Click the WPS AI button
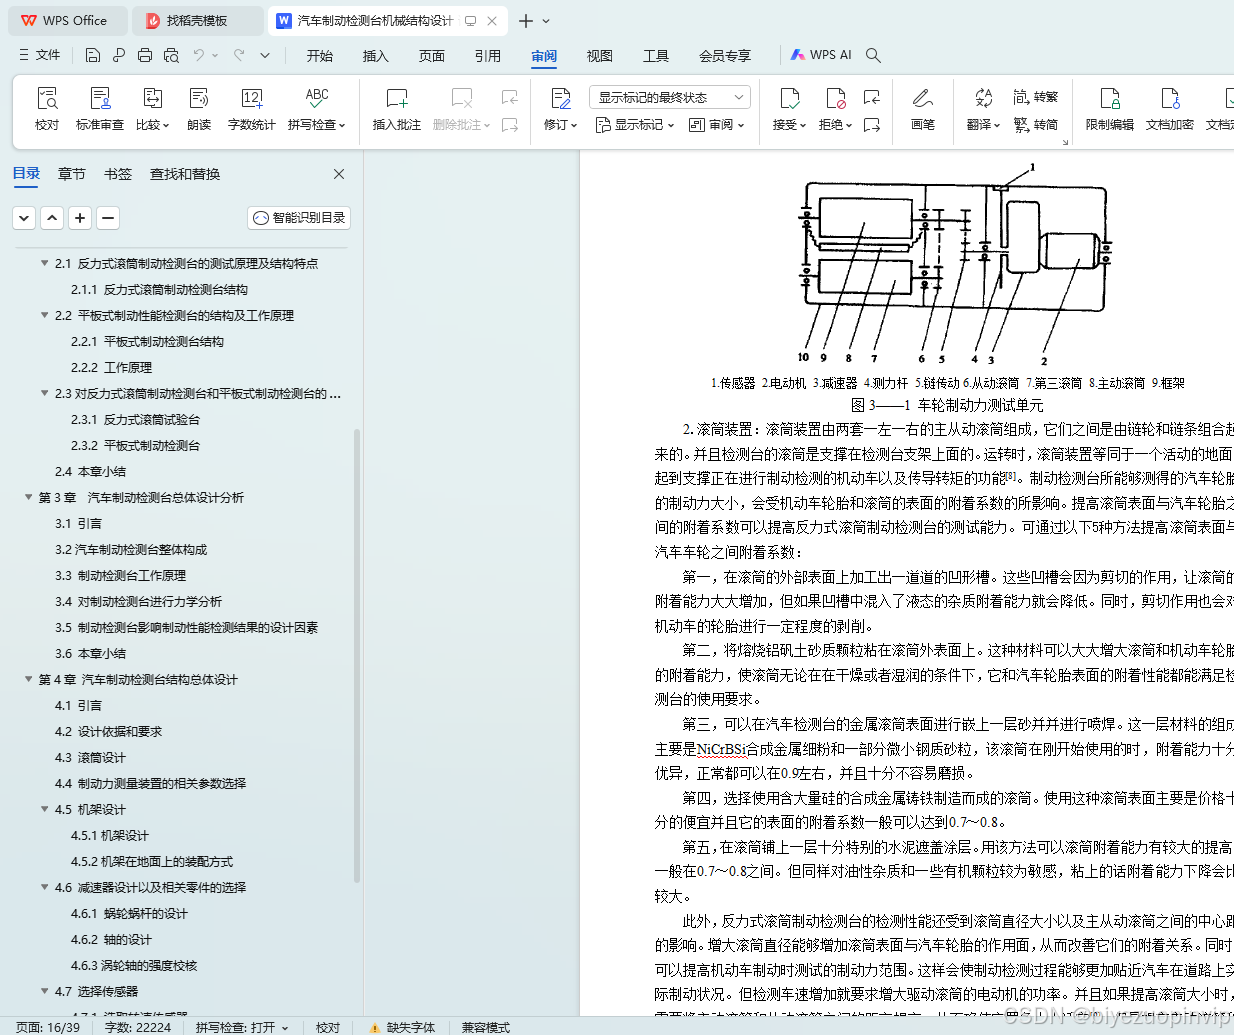The image size is (1234, 1035). point(821,55)
